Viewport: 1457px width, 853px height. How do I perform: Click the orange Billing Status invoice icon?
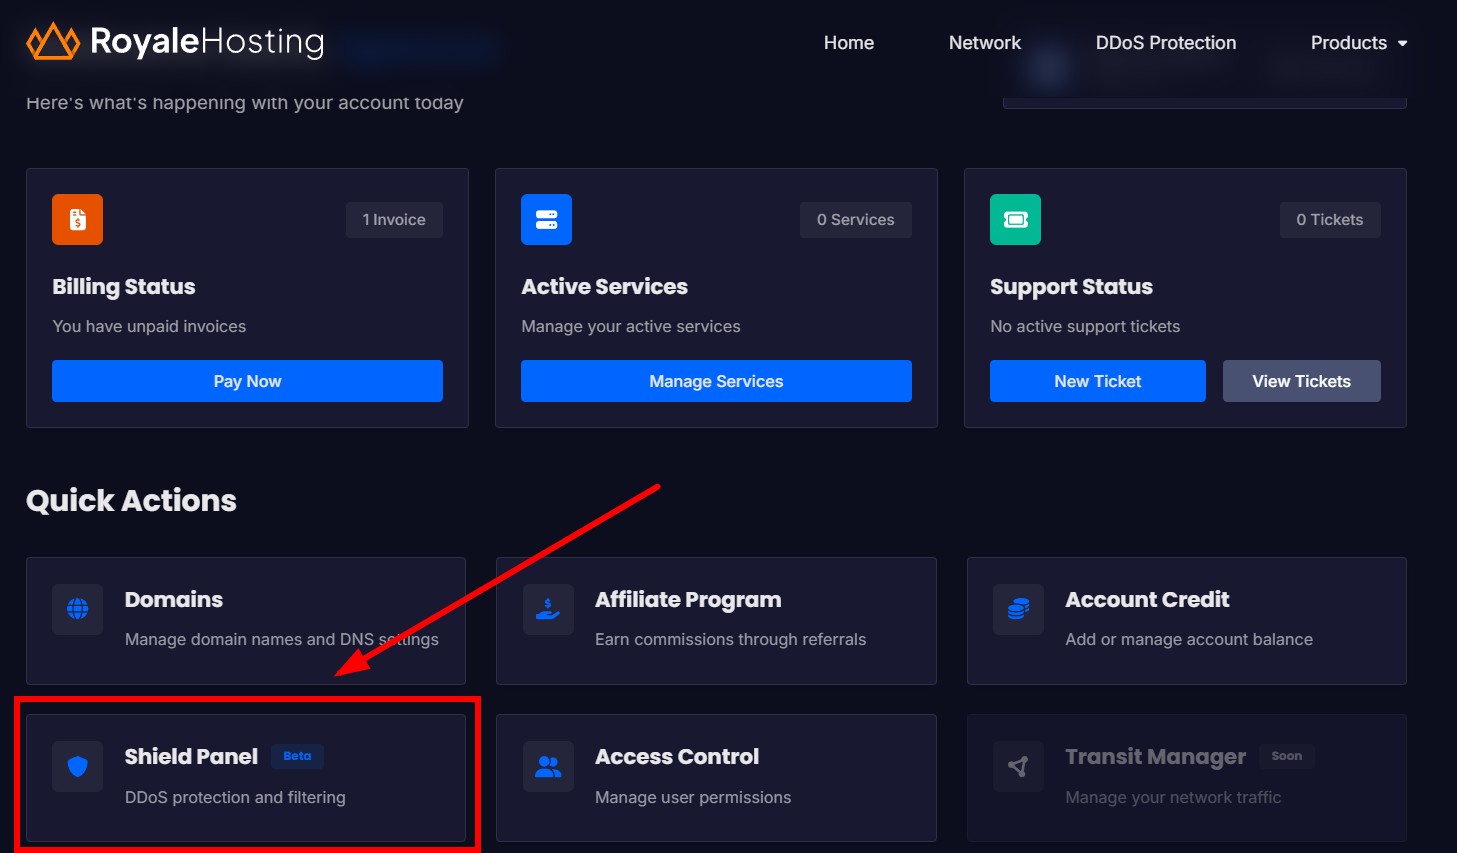[x=77, y=220]
